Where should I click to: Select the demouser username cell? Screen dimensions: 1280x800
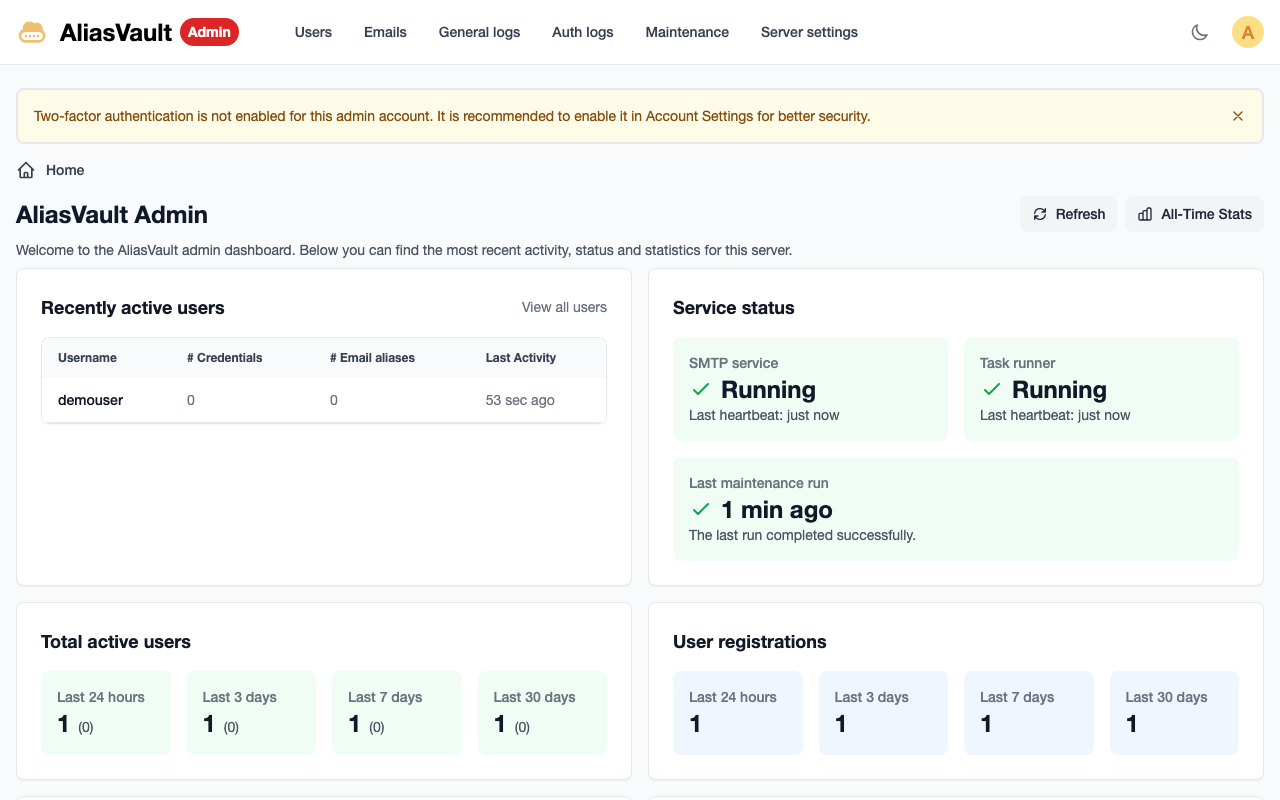click(x=90, y=400)
